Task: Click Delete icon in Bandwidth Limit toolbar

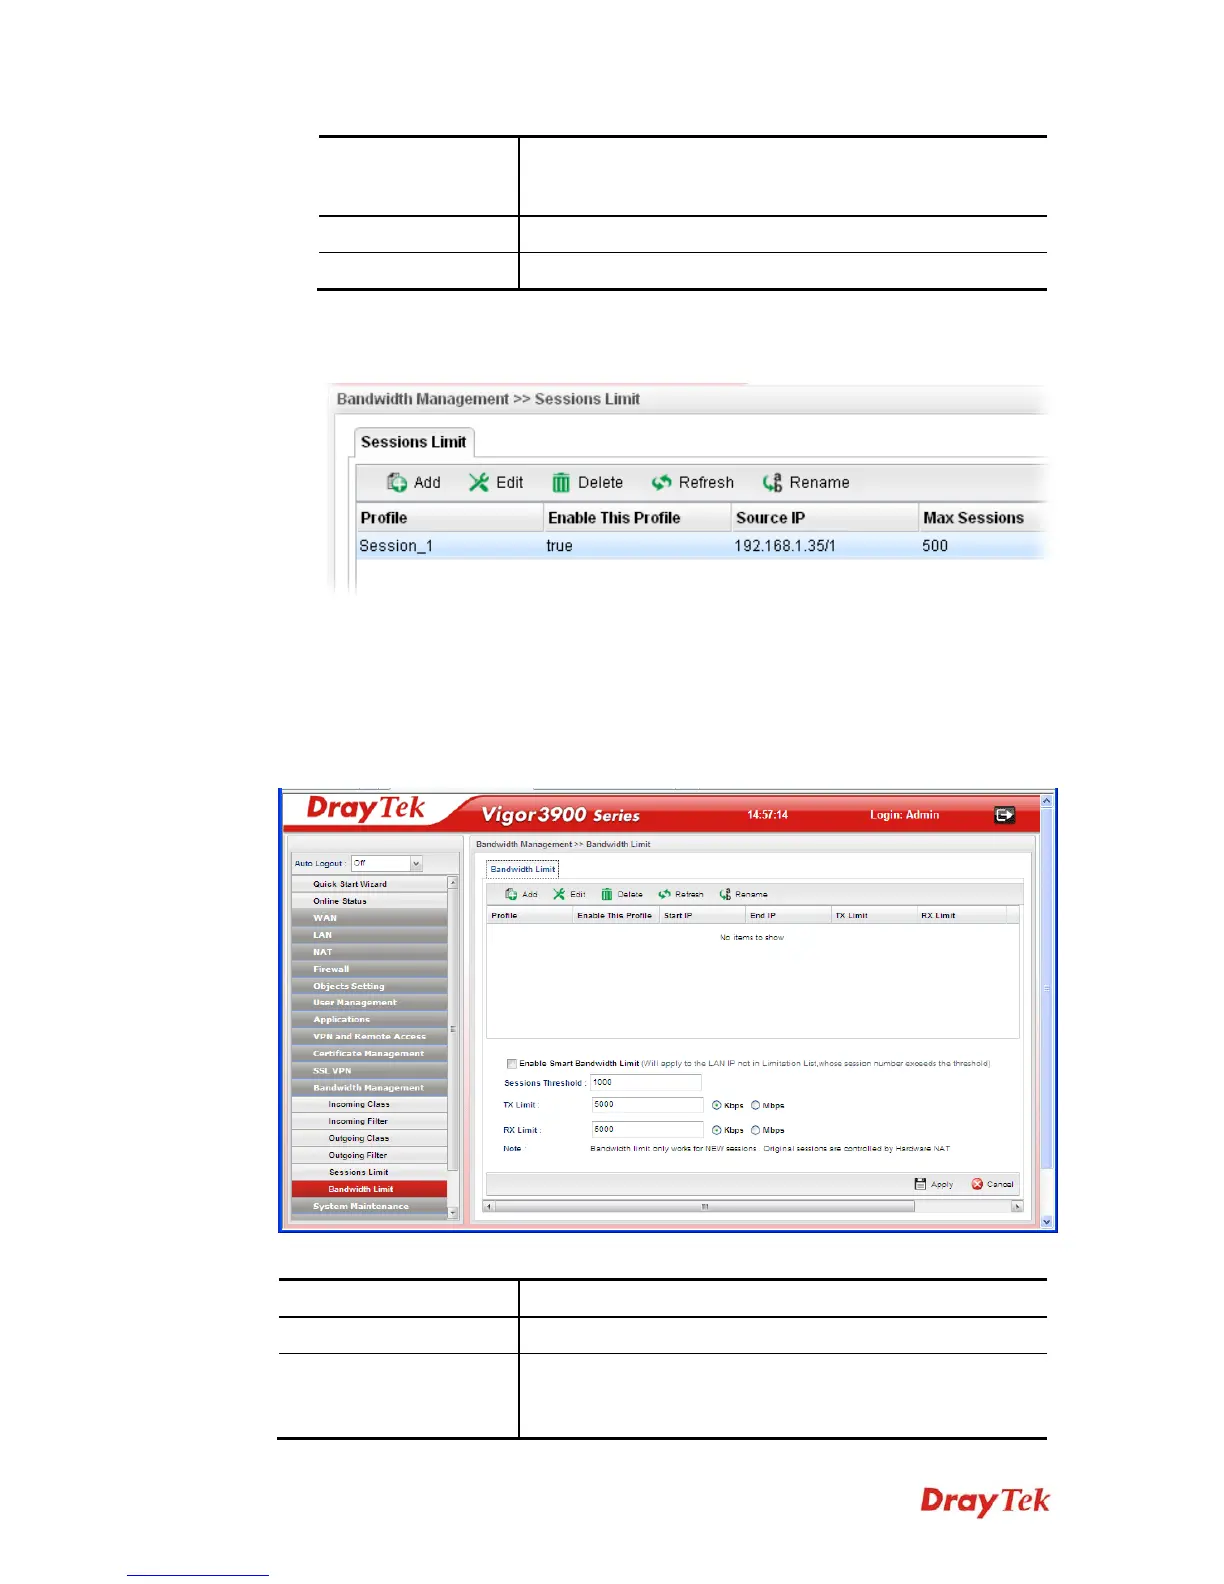Action: [606, 894]
